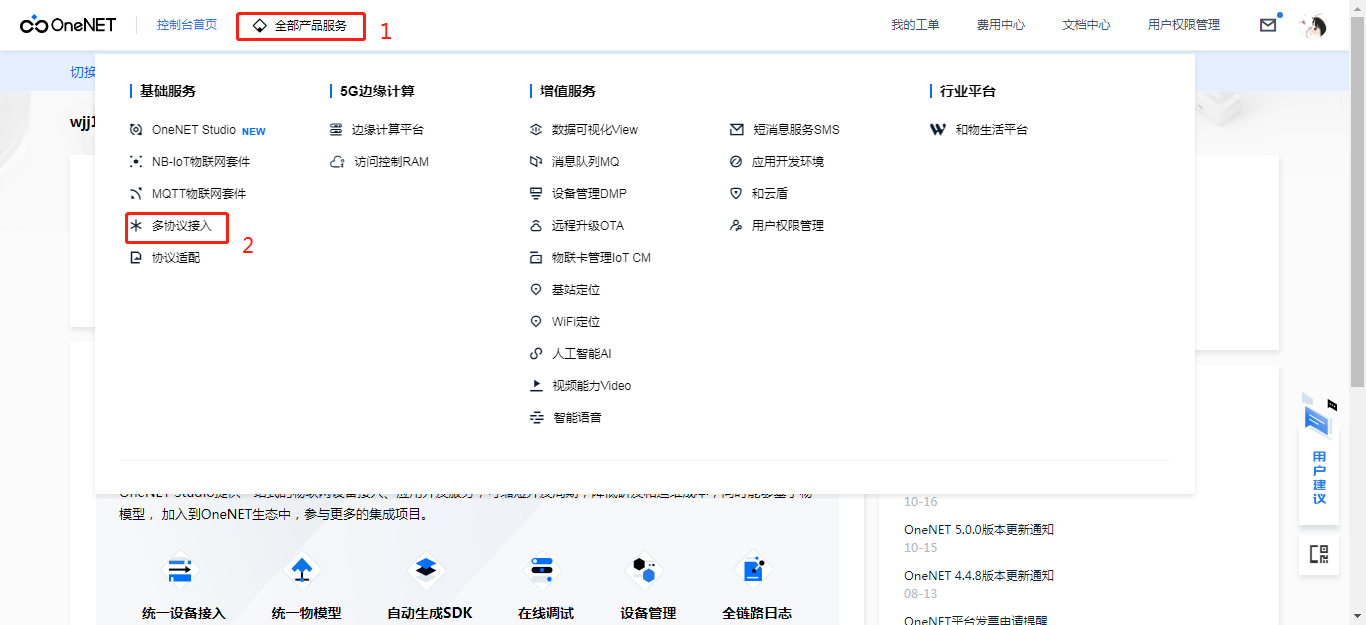
Task: Open the 基站定位 link
Action: click(x=576, y=290)
